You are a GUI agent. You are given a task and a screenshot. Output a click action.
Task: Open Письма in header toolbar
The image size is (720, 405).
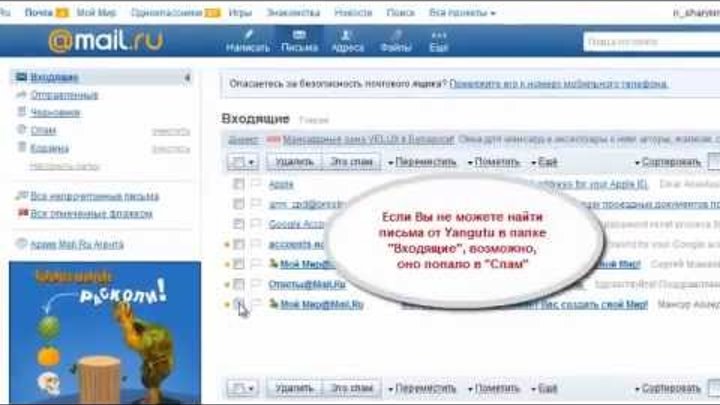pos(299,41)
